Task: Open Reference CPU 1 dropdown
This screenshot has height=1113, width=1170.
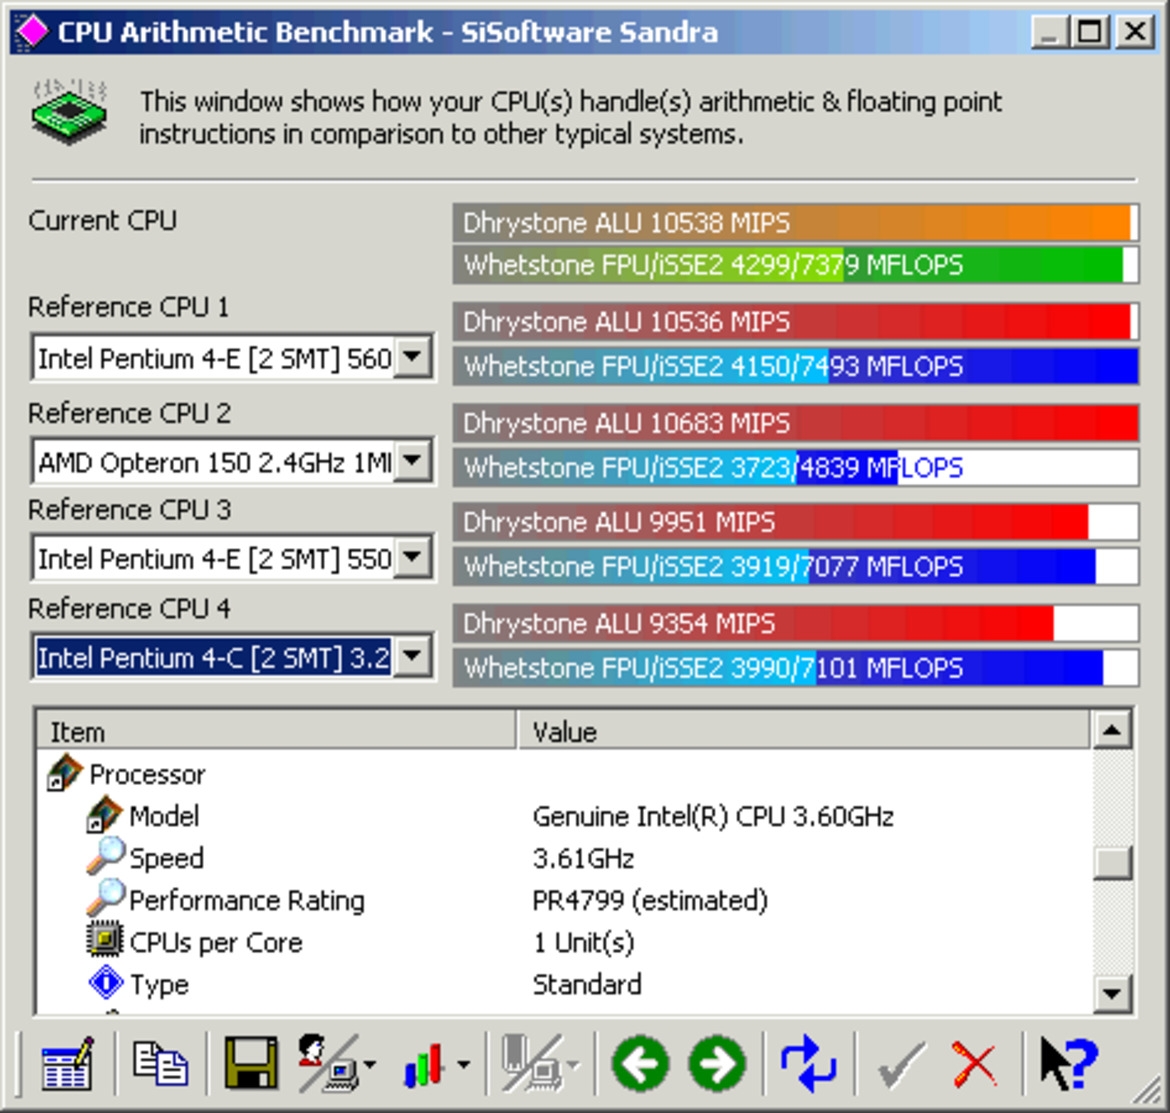Action: point(413,357)
